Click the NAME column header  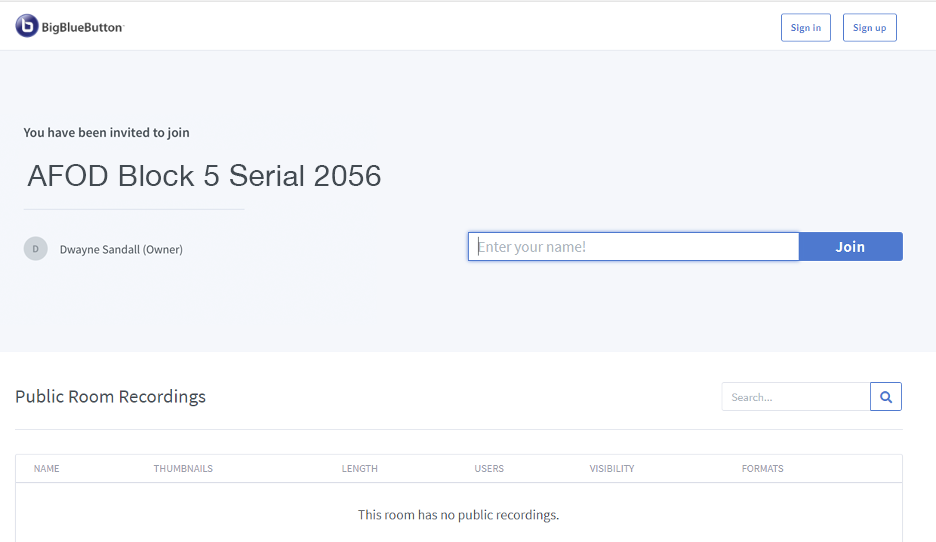[47, 469]
